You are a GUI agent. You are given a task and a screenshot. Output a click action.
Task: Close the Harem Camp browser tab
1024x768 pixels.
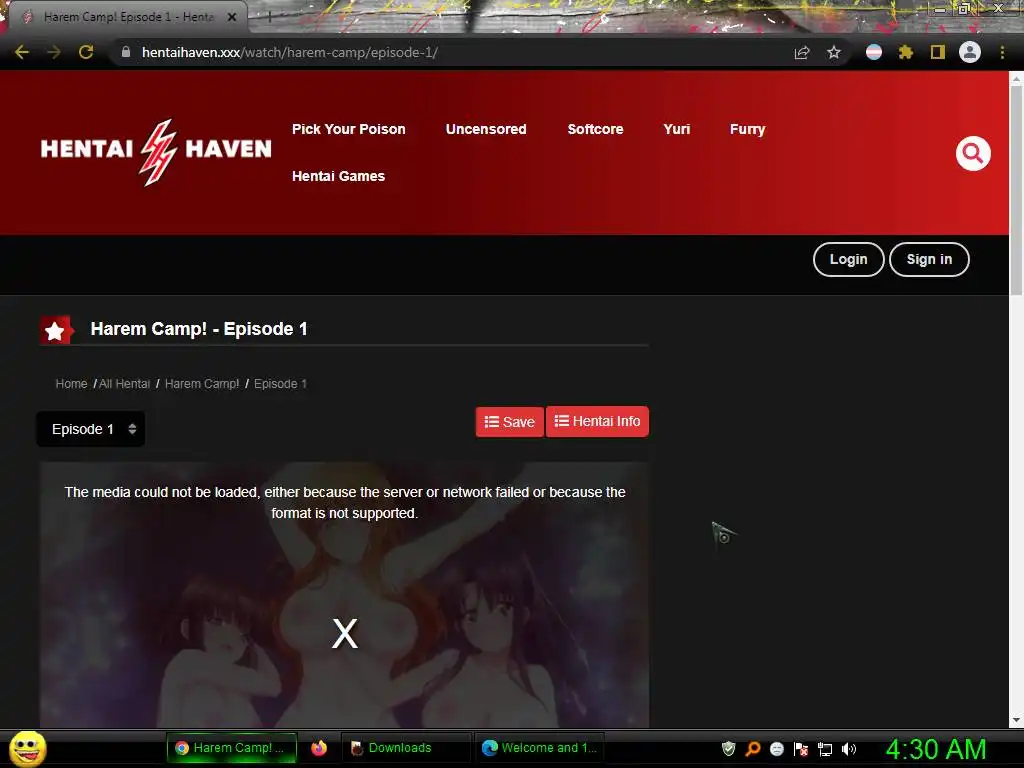click(232, 18)
